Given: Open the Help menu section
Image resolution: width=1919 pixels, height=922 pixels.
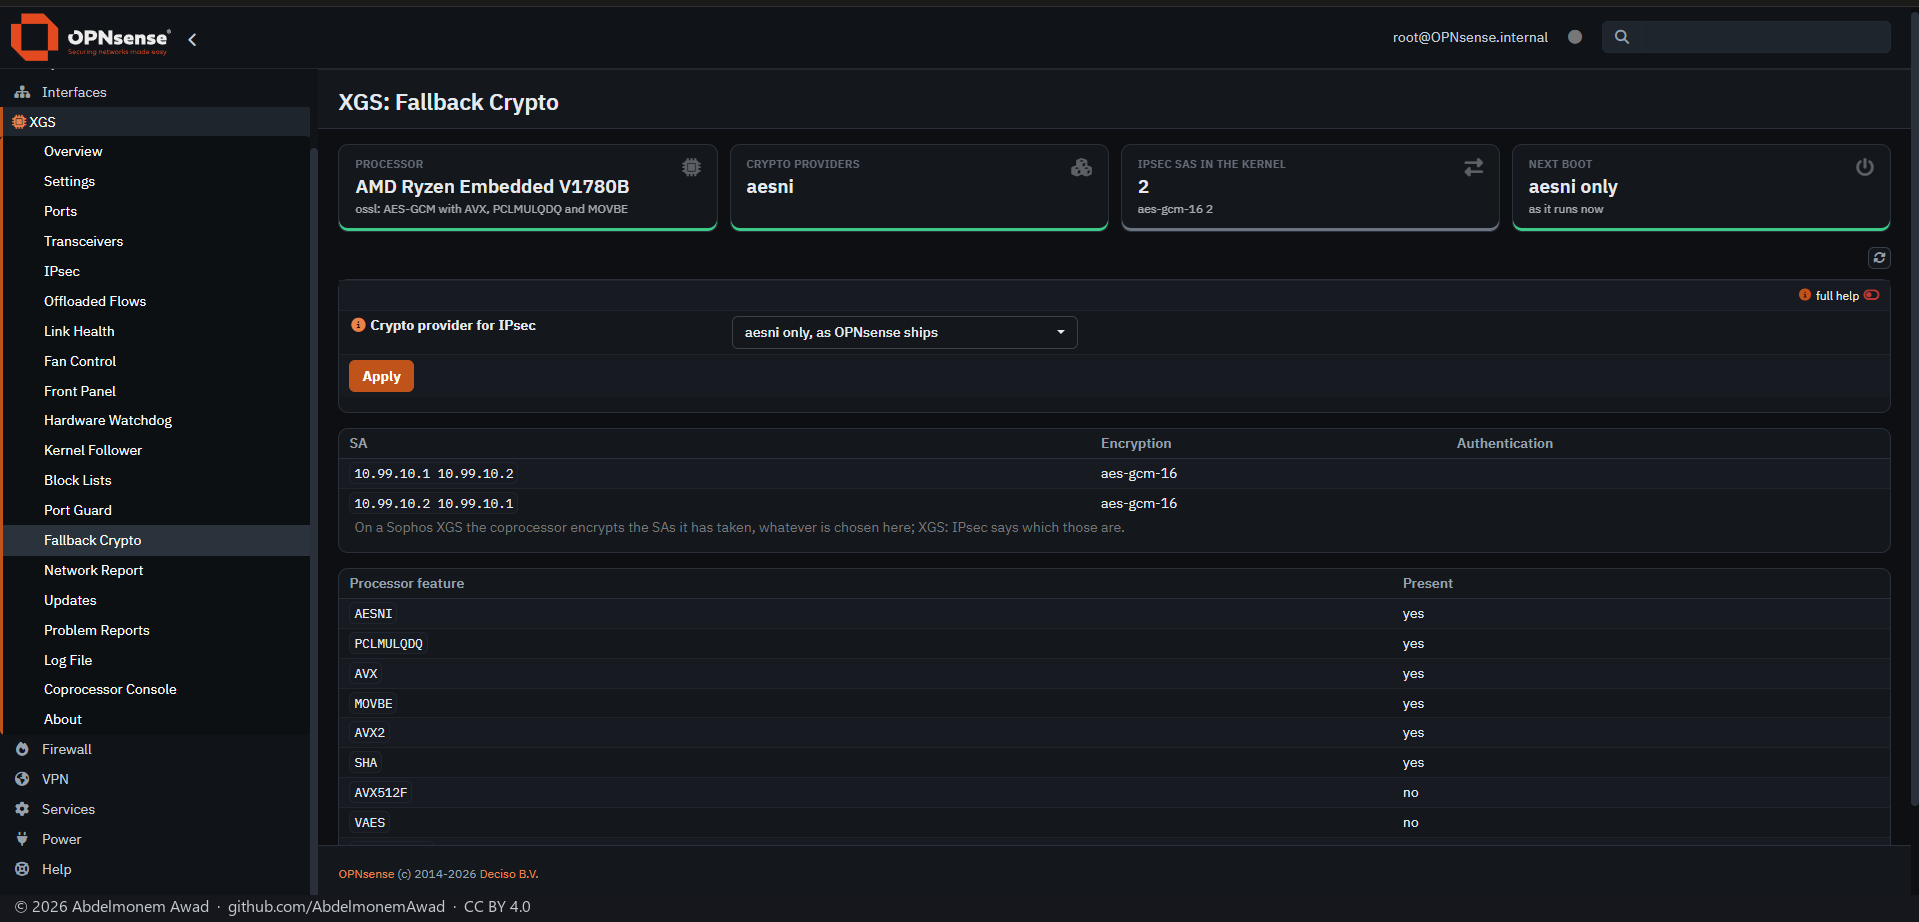Looking at the screenshot, I should coord(155,869).
